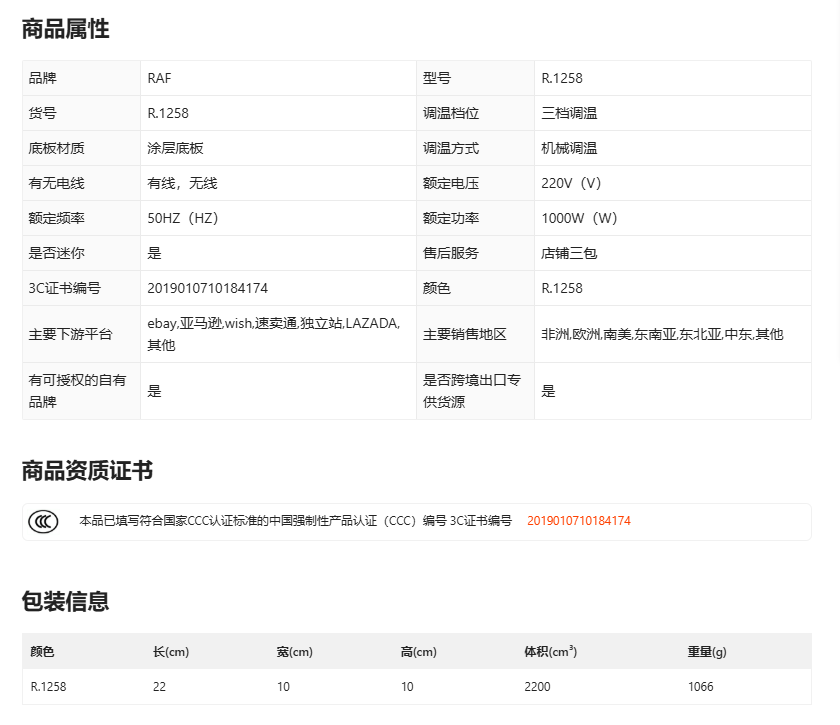
Task: Click the 包装信息 section heading
Action: [66, 601]
